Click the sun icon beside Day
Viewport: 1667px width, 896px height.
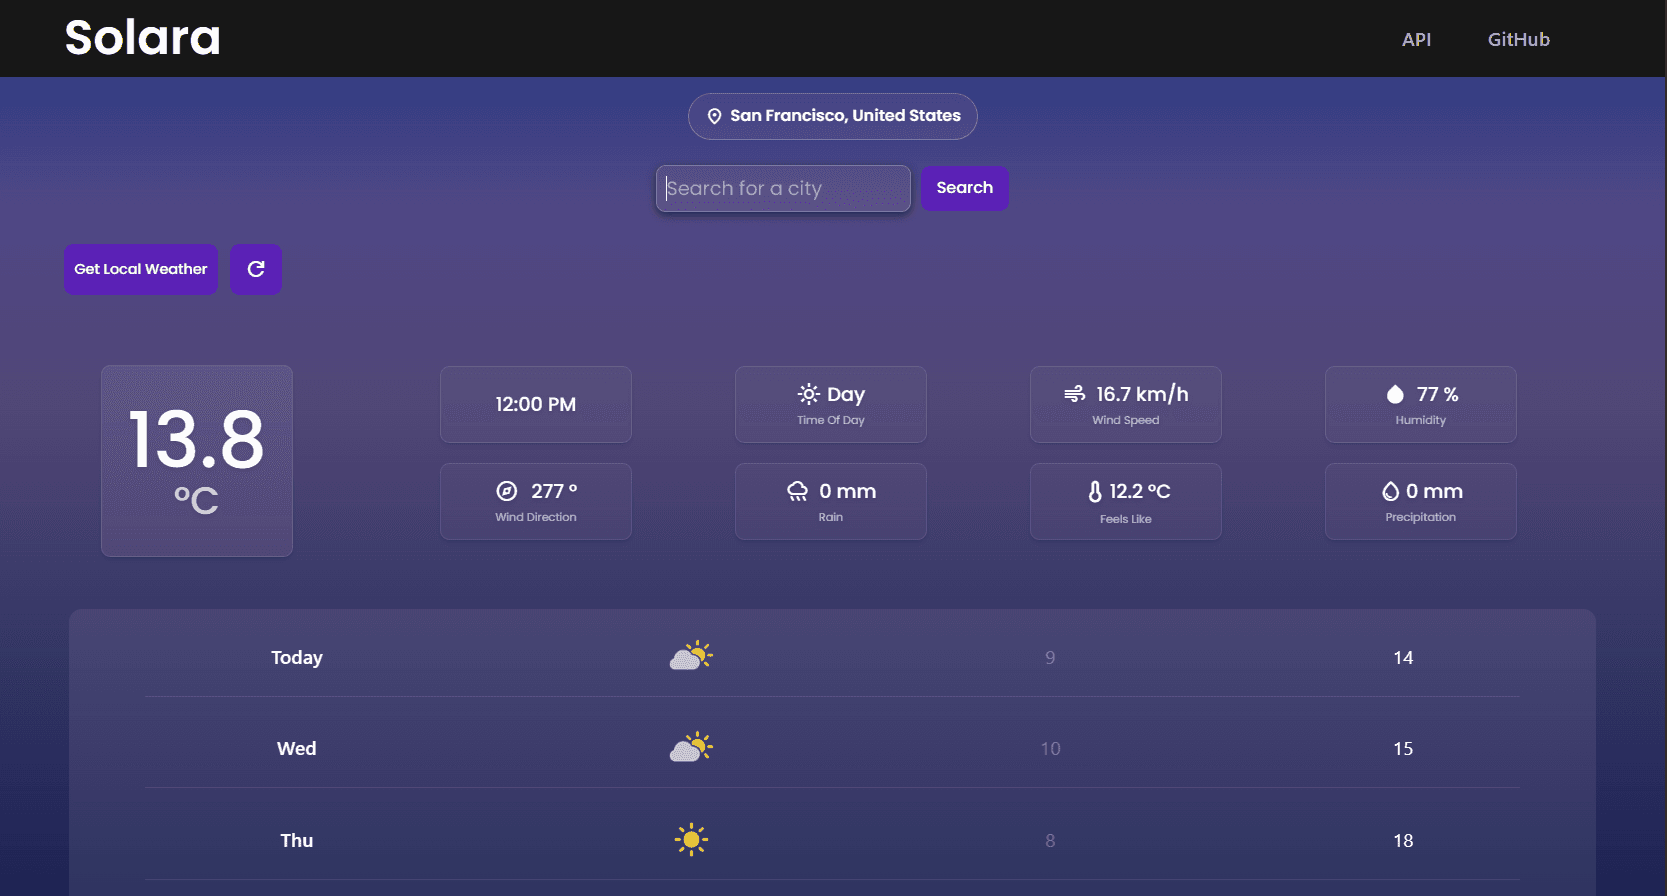808,394
